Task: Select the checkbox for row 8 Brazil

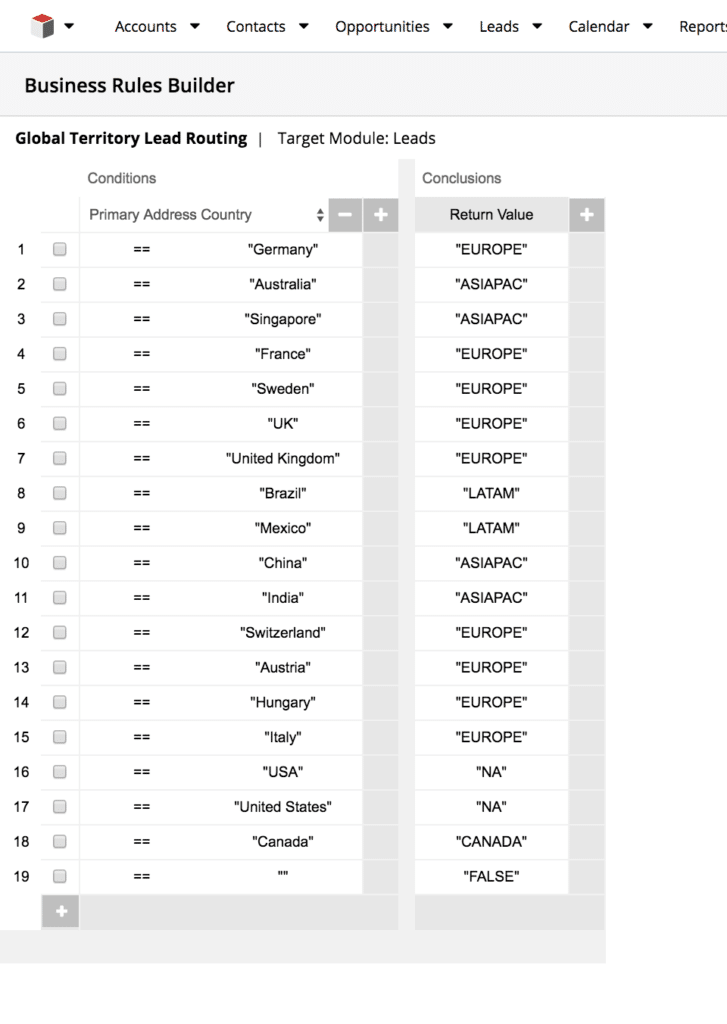Action: [x=59, y=493]
